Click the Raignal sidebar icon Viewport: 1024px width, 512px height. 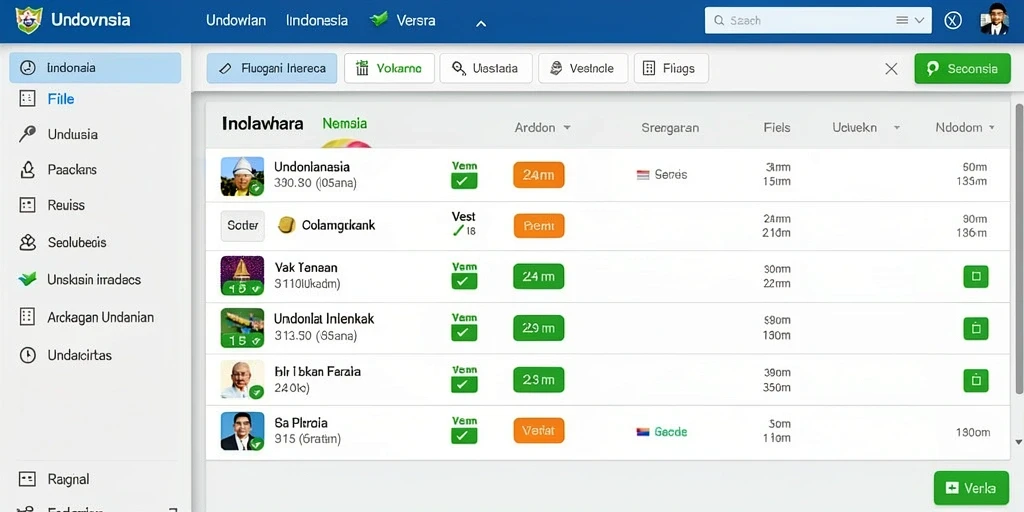coord(27,479)
